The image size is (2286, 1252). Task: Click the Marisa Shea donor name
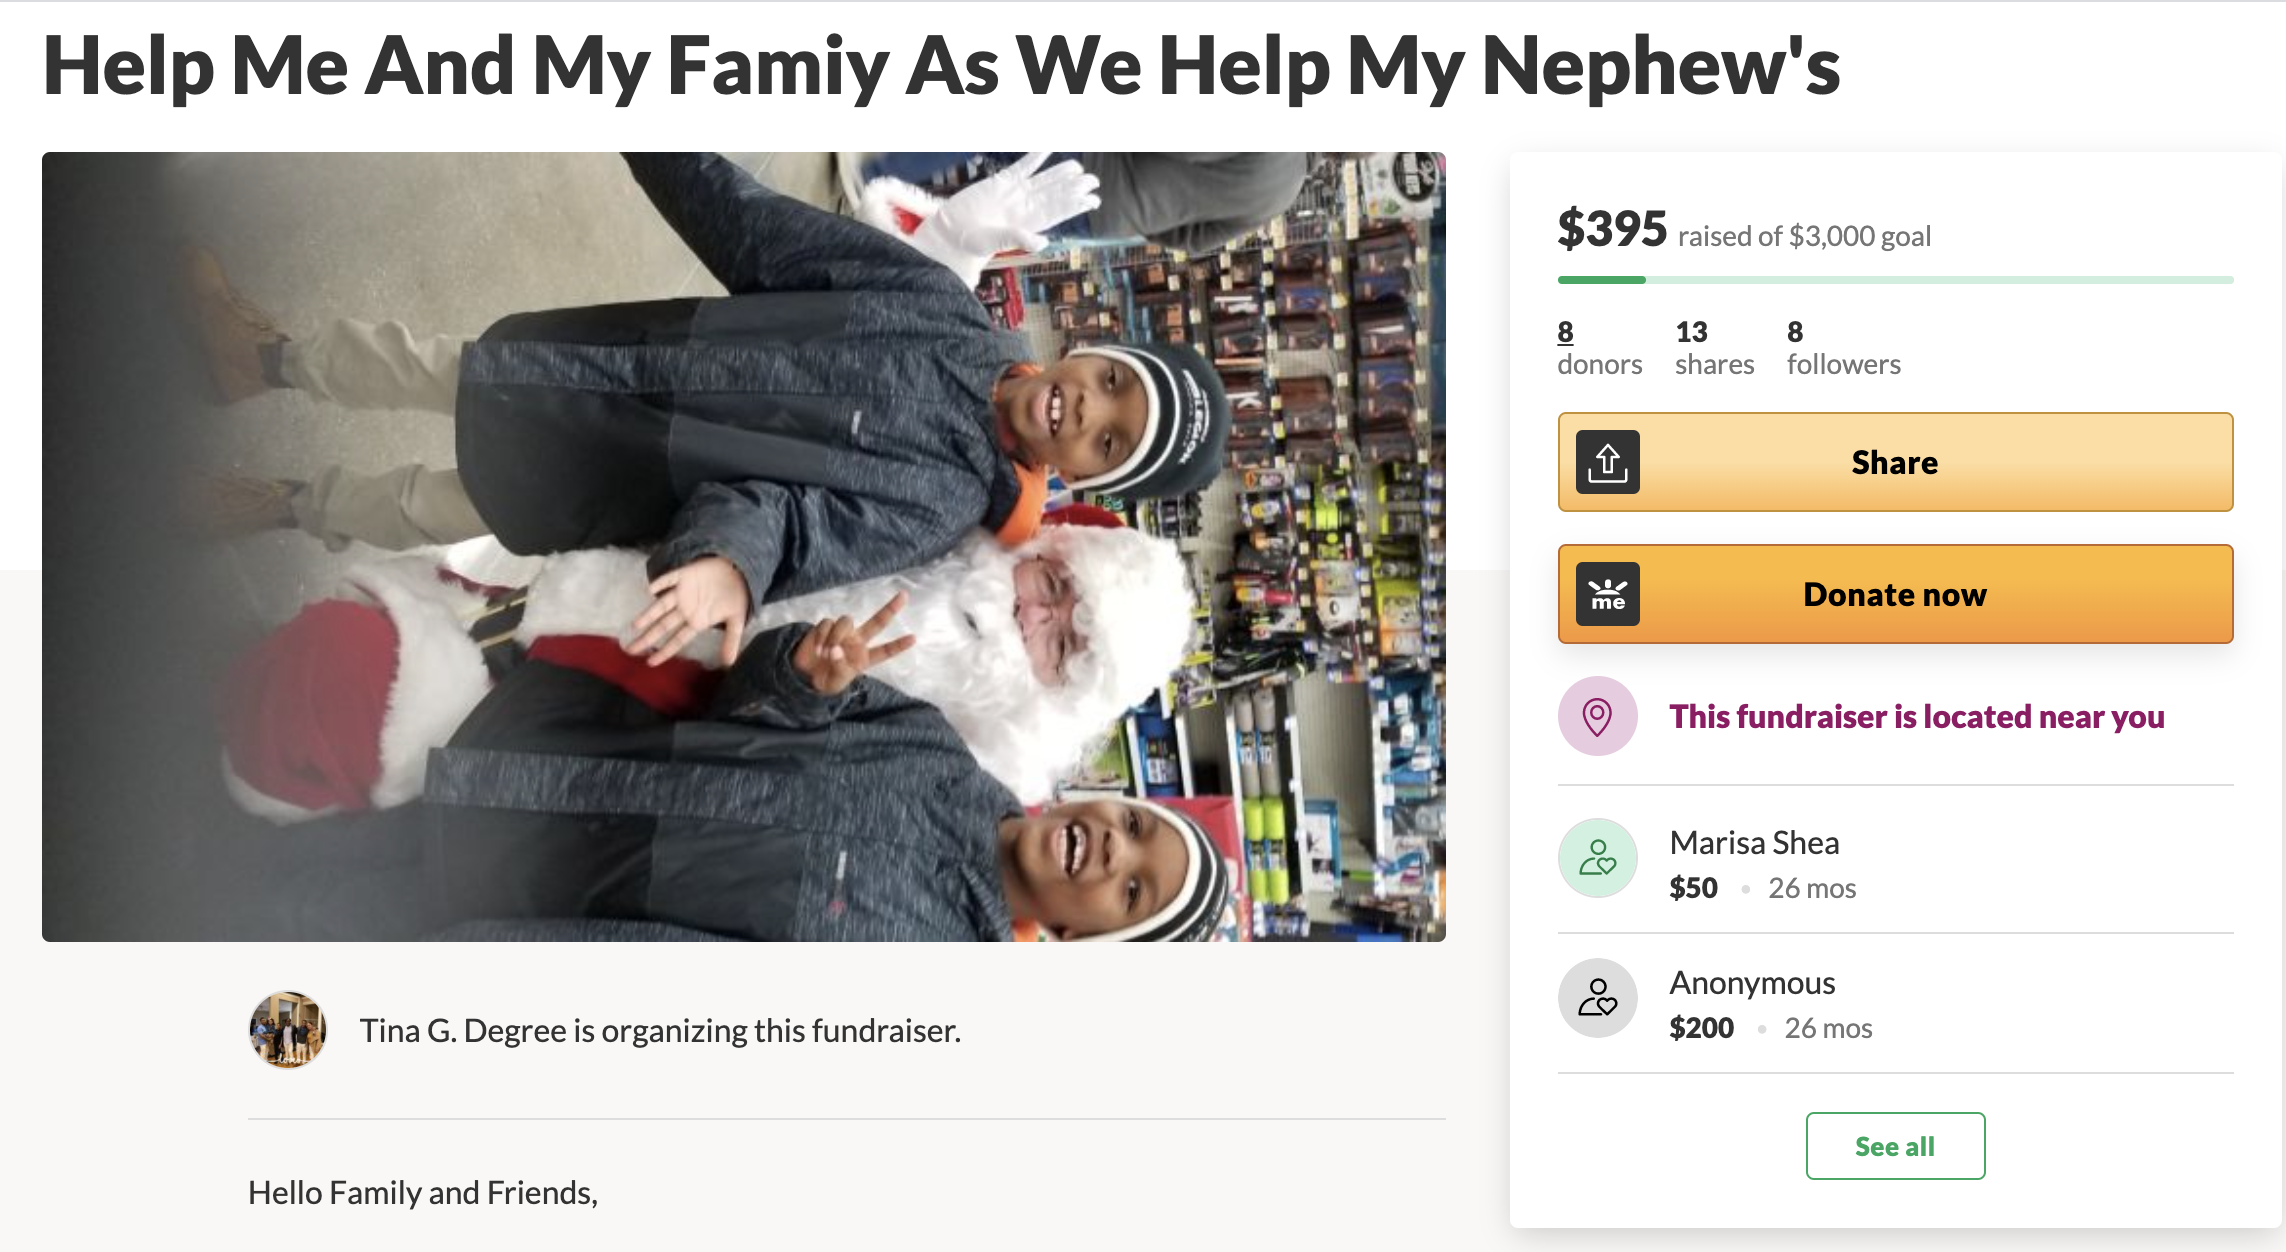(1754, 843)
